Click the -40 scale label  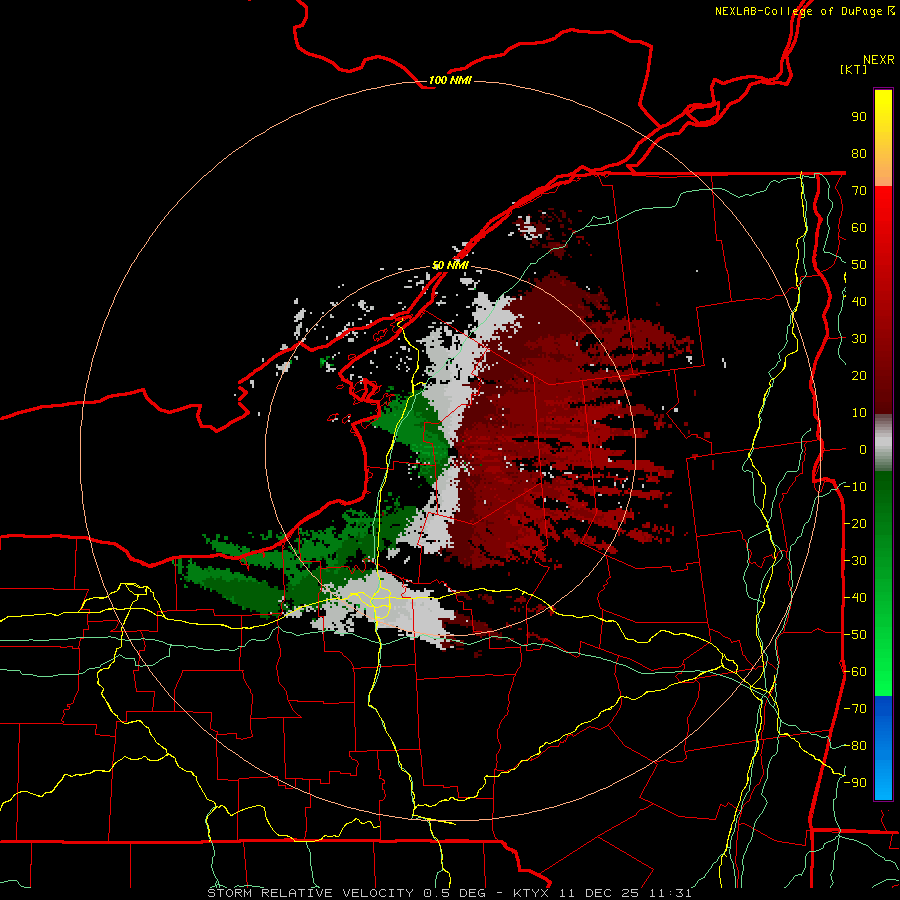tap(855, 598)
